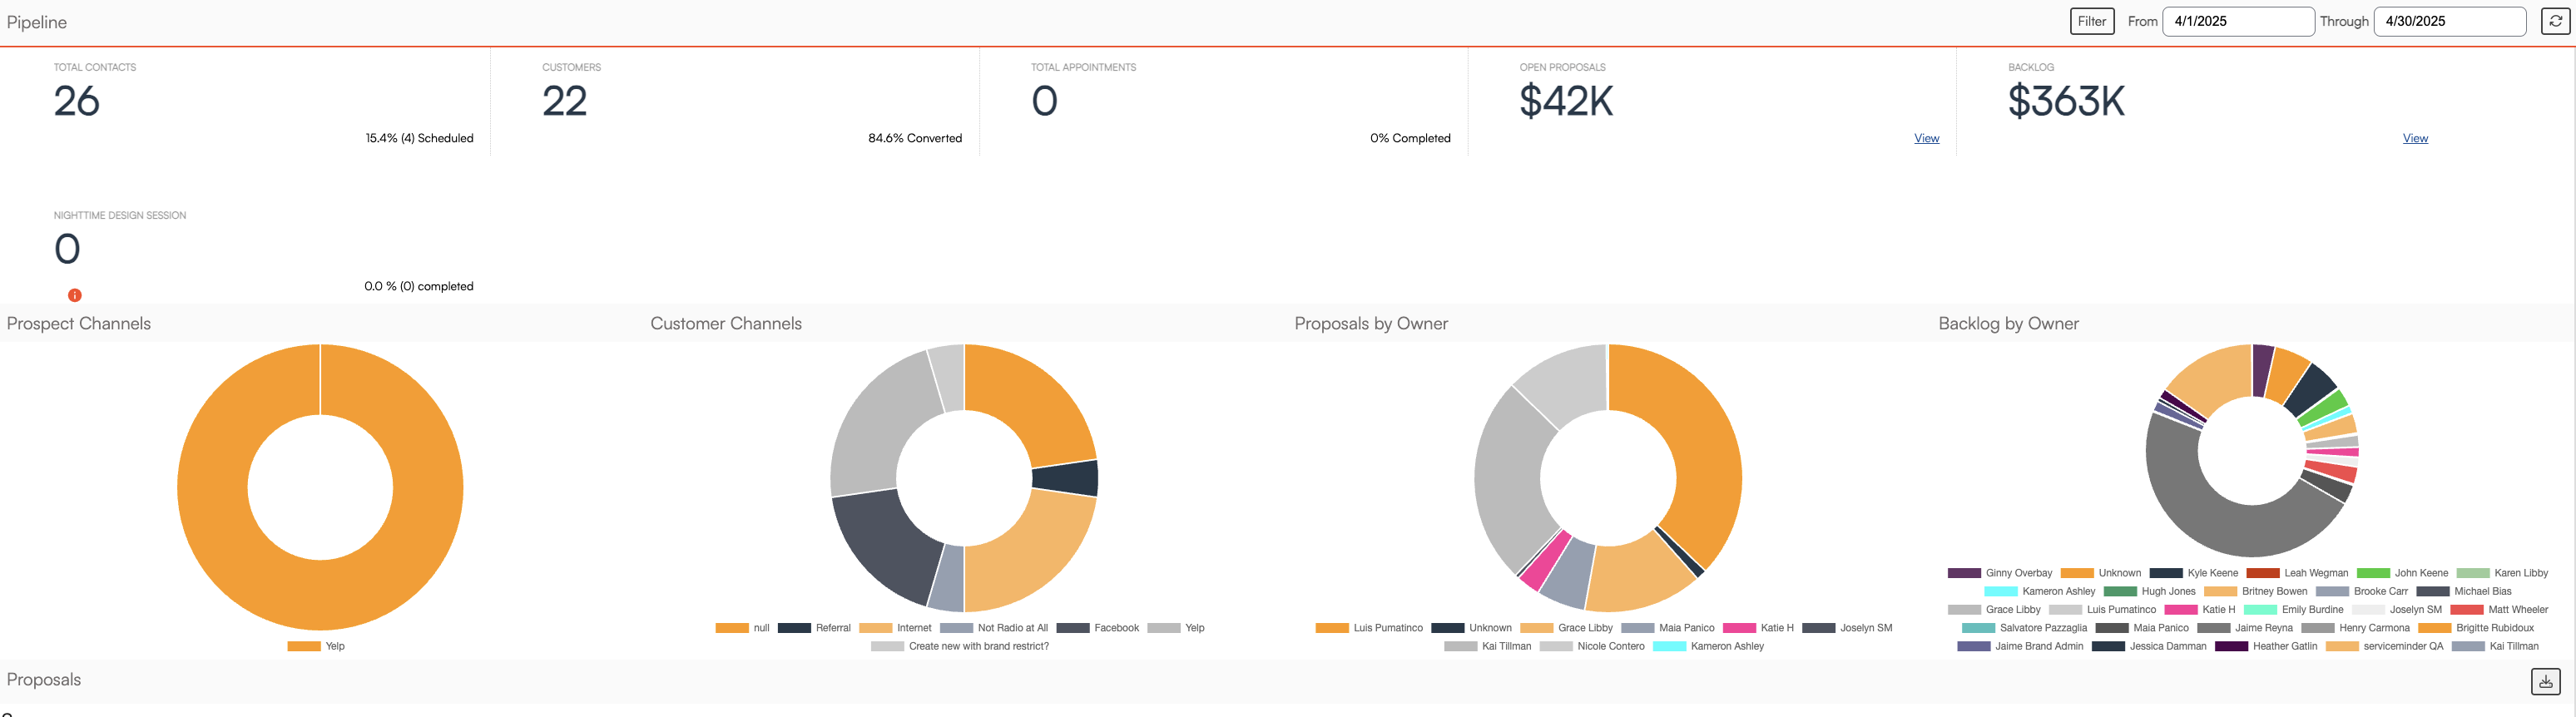This screenshot has width=2576, height=717.
Task: Toggle the Leah Wegman legend swatch
Action: (x=2263, y=573)
